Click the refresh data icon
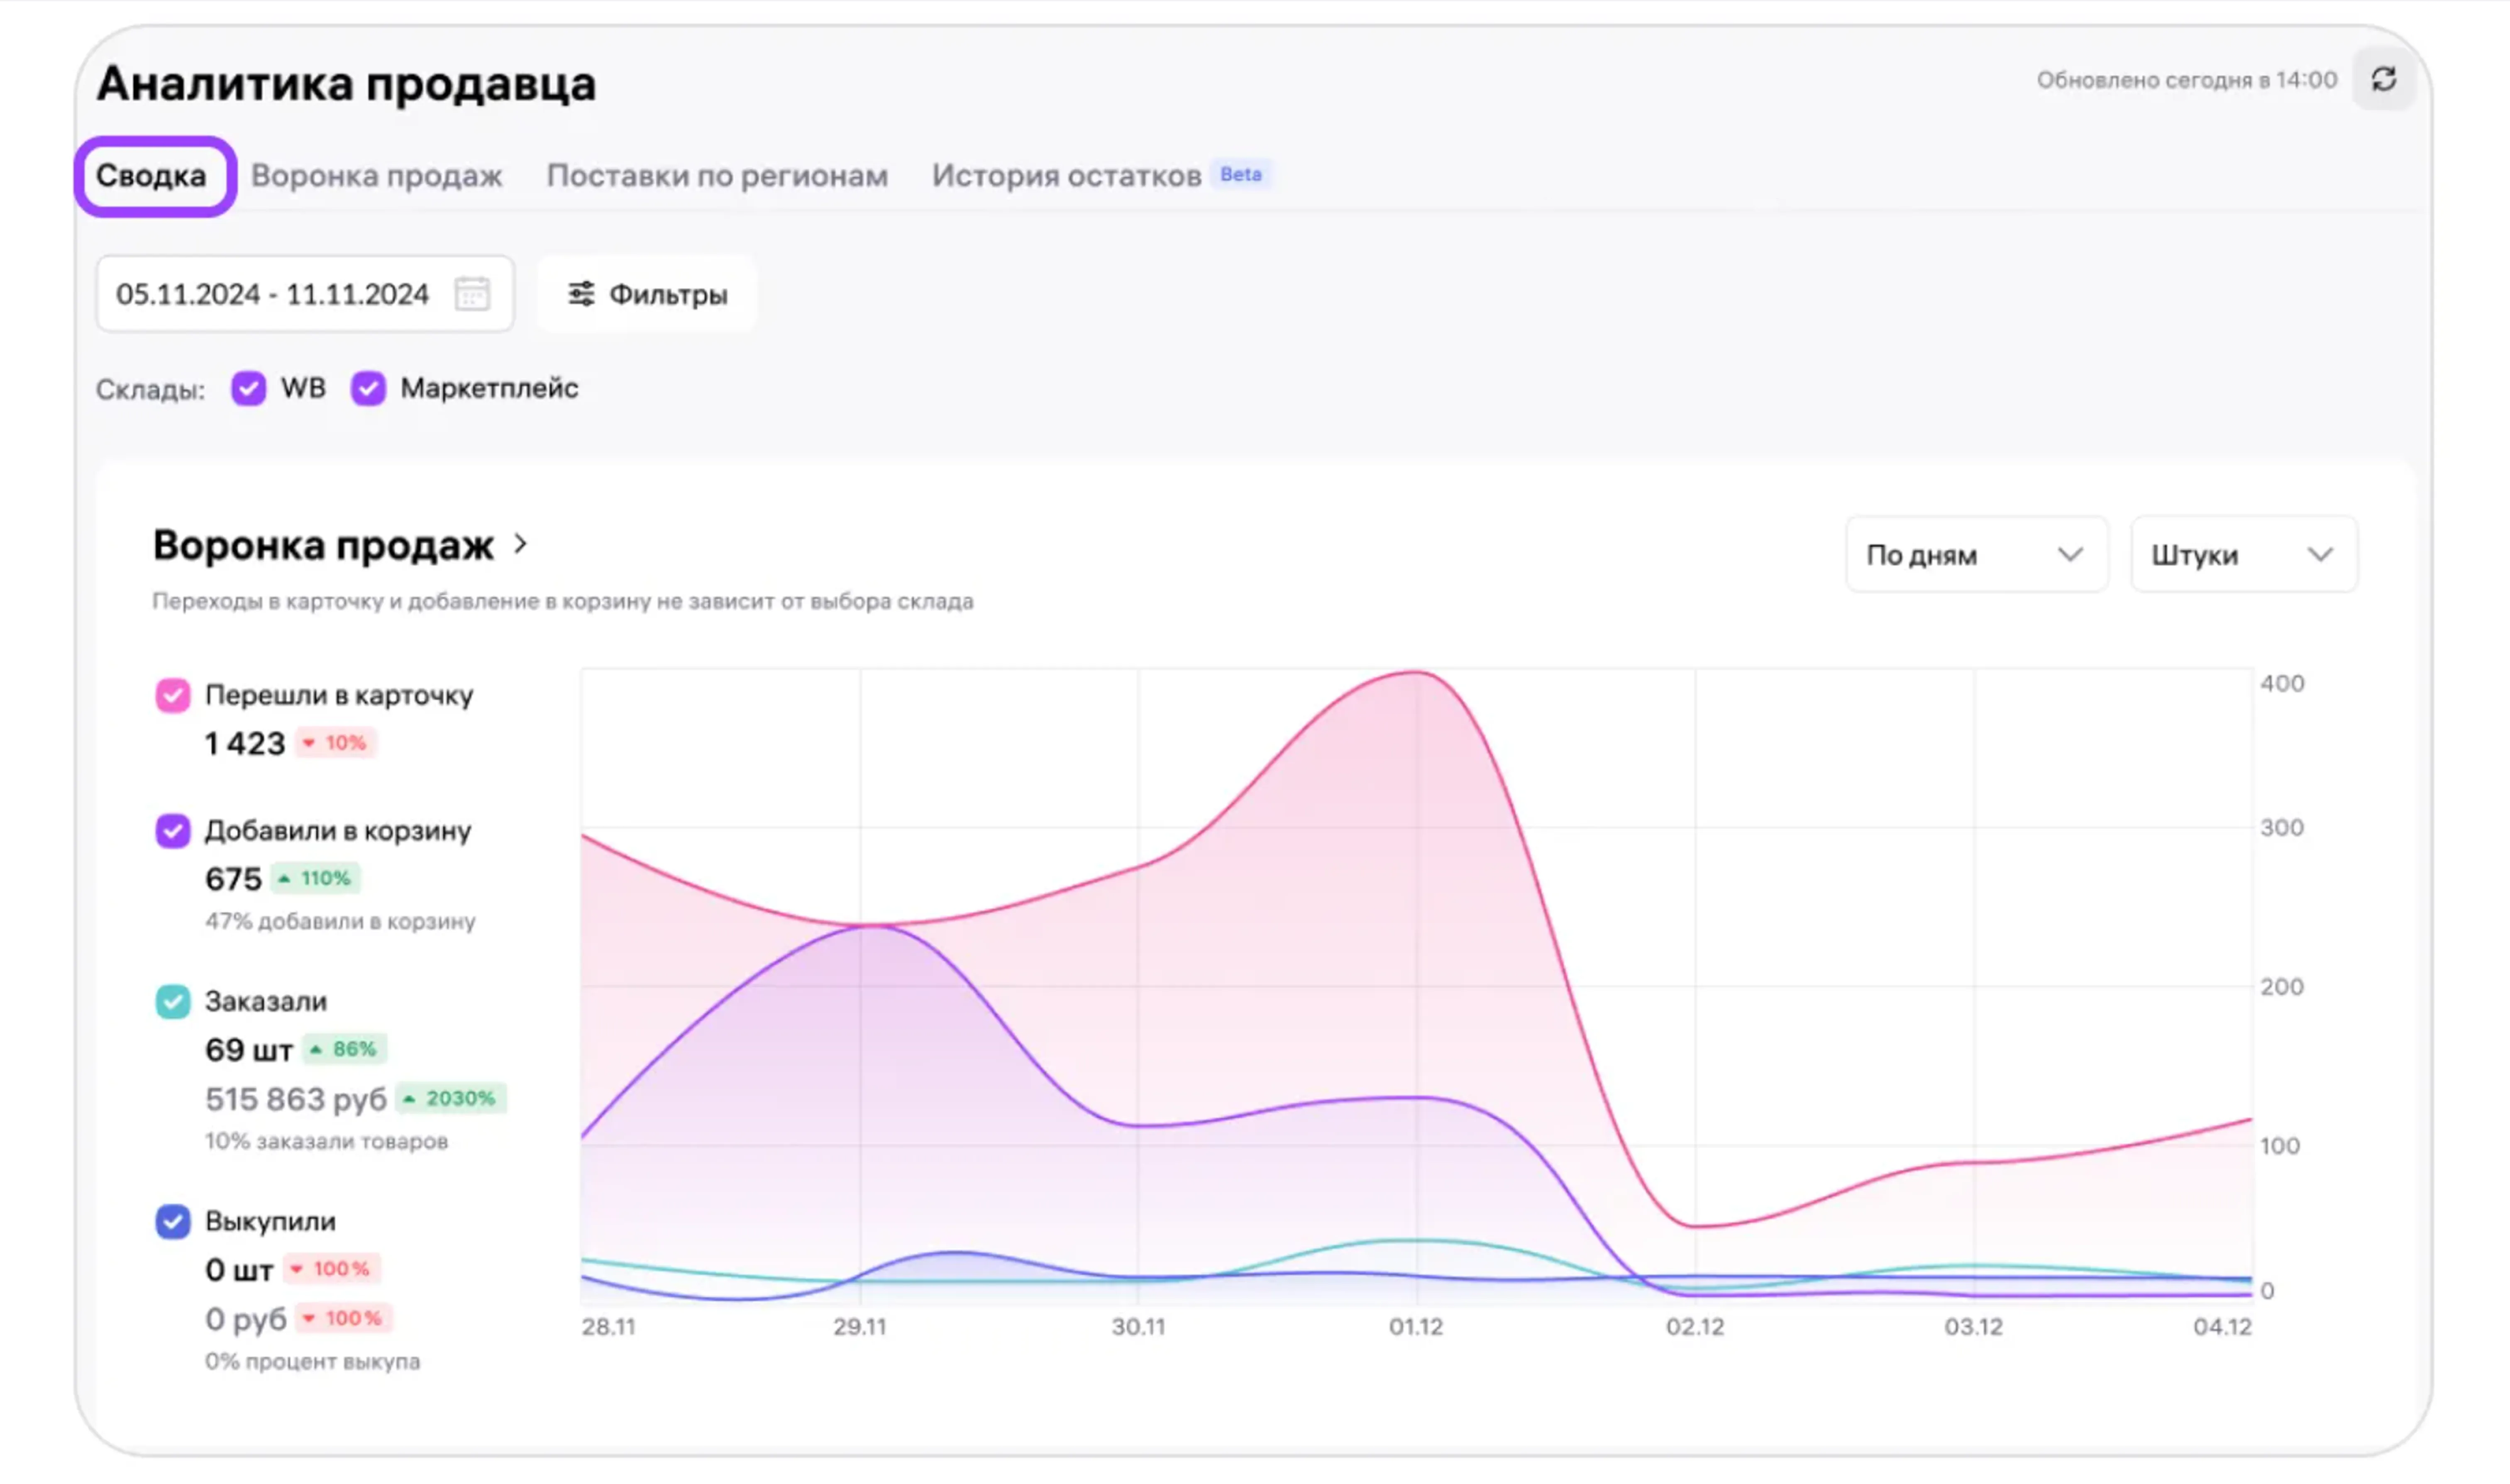2510x1484 pixels. pos(2383,79)
